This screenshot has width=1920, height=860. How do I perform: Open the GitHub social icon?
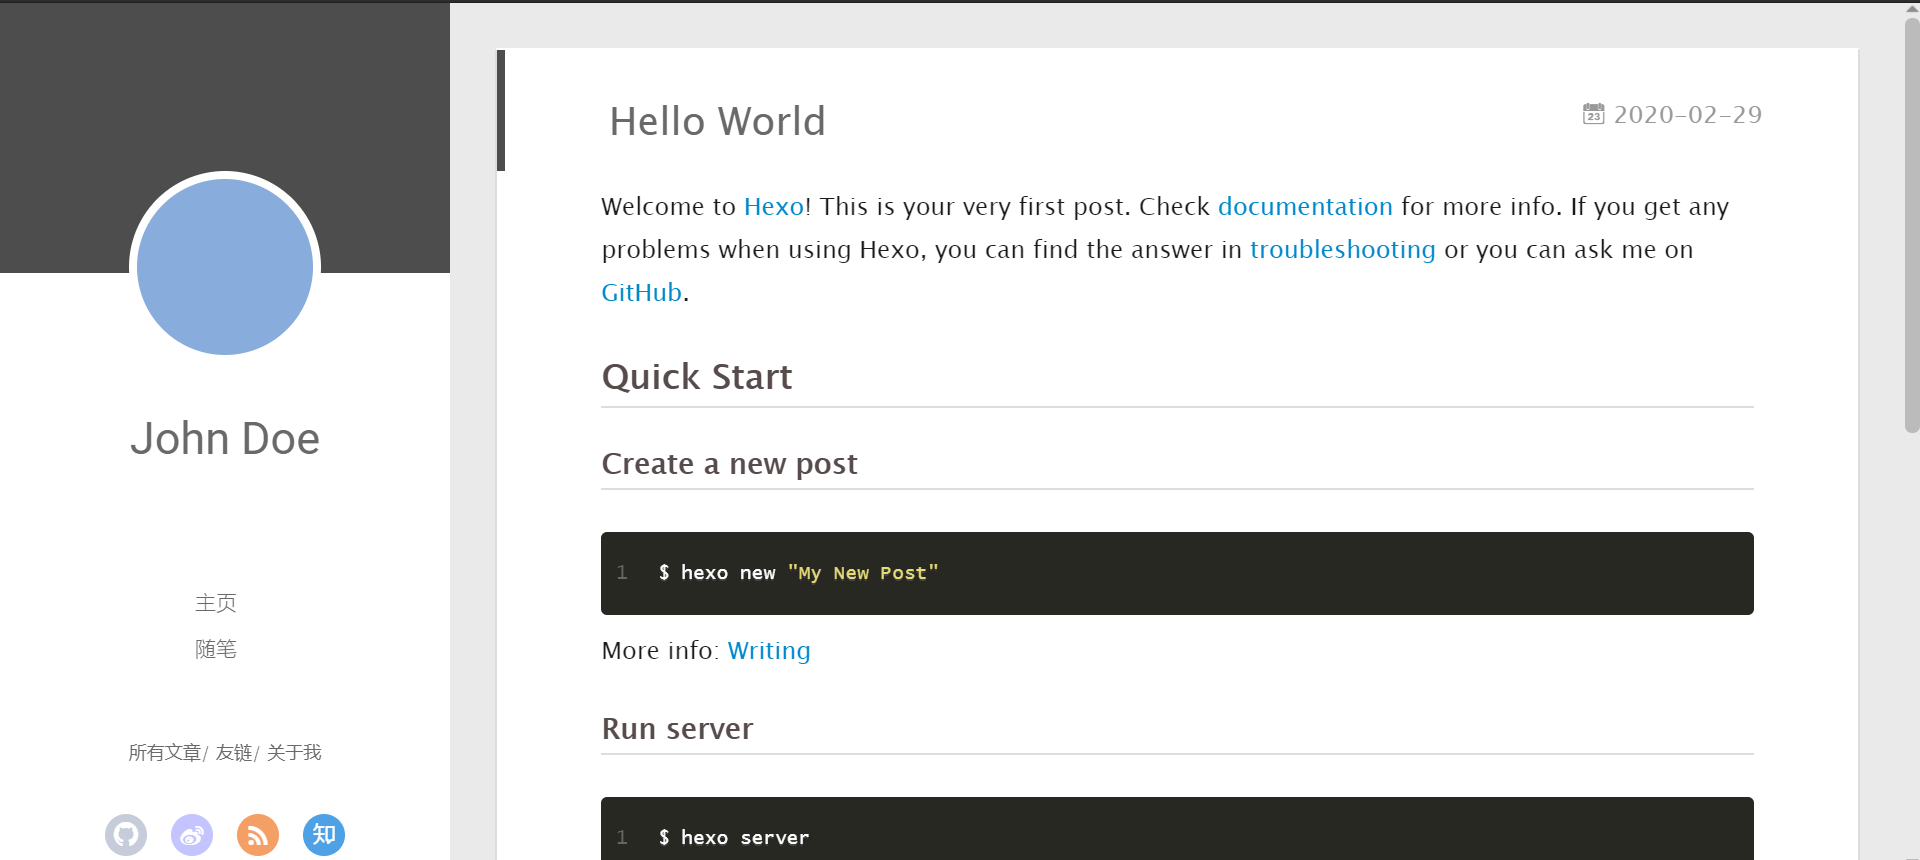coord(126,835)
